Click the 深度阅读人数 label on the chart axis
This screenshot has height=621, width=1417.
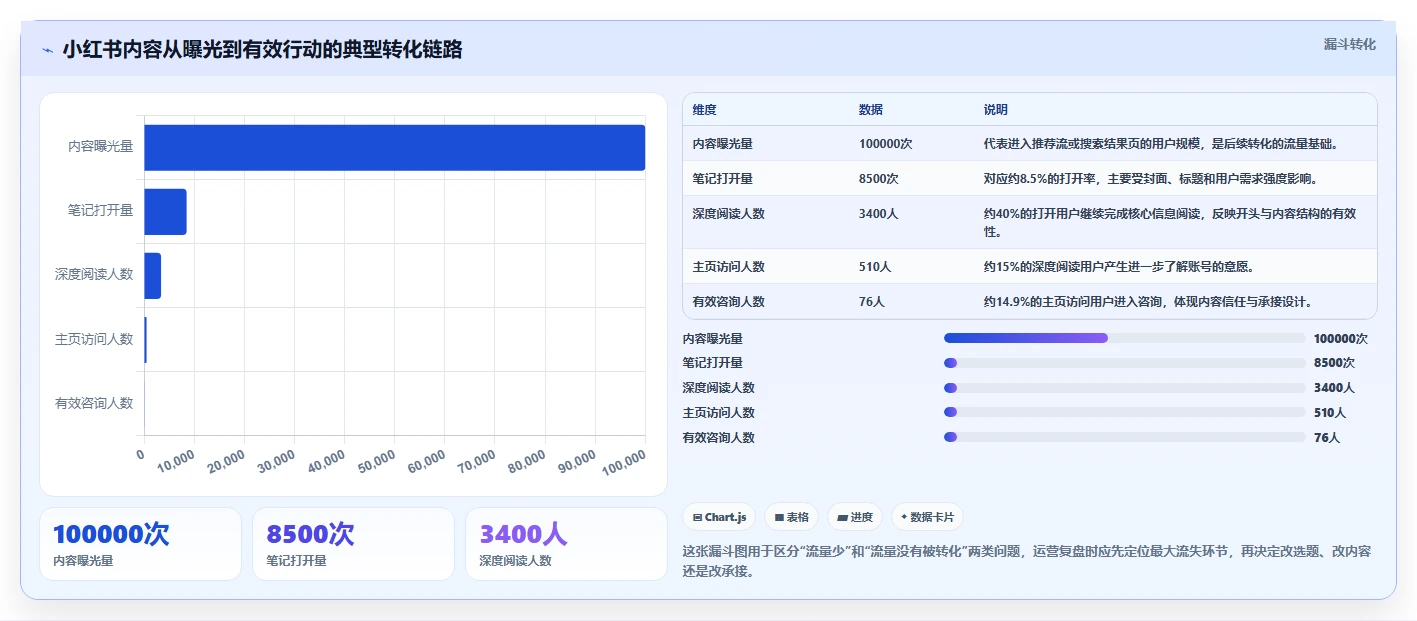(94, 275)
